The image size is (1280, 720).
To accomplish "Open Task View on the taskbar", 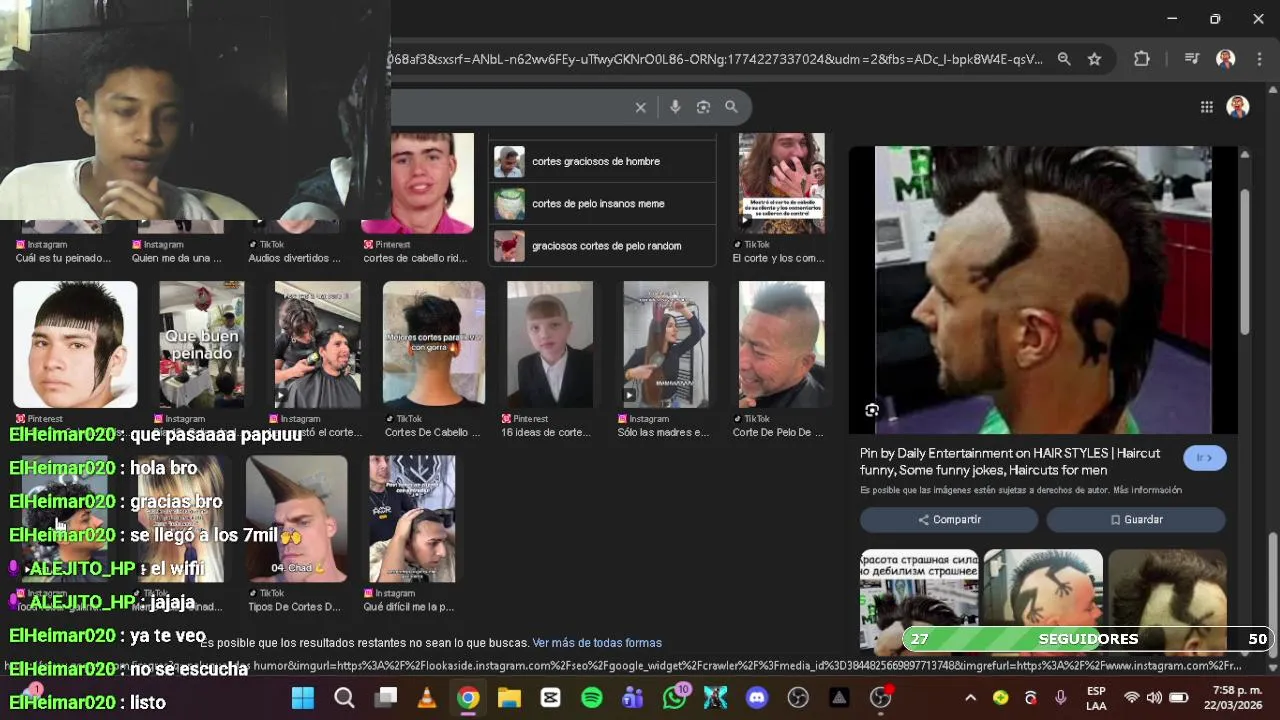I will 386,698.
